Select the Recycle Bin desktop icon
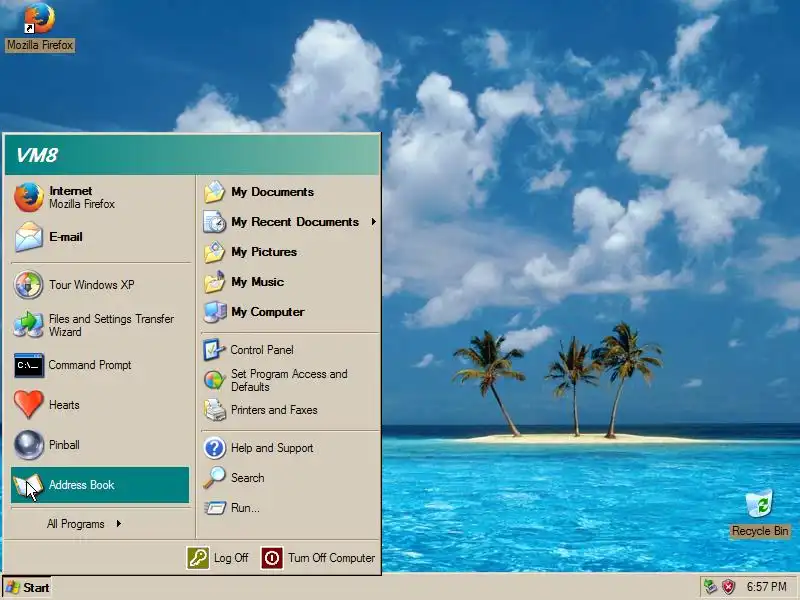 tap(759, 503)
